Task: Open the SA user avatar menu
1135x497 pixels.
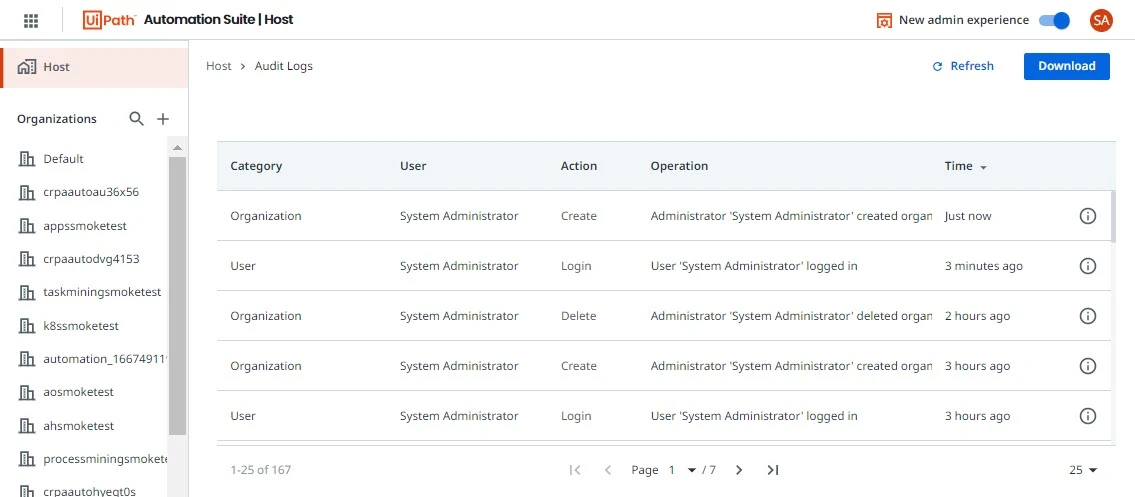Action: [1101, 20]
